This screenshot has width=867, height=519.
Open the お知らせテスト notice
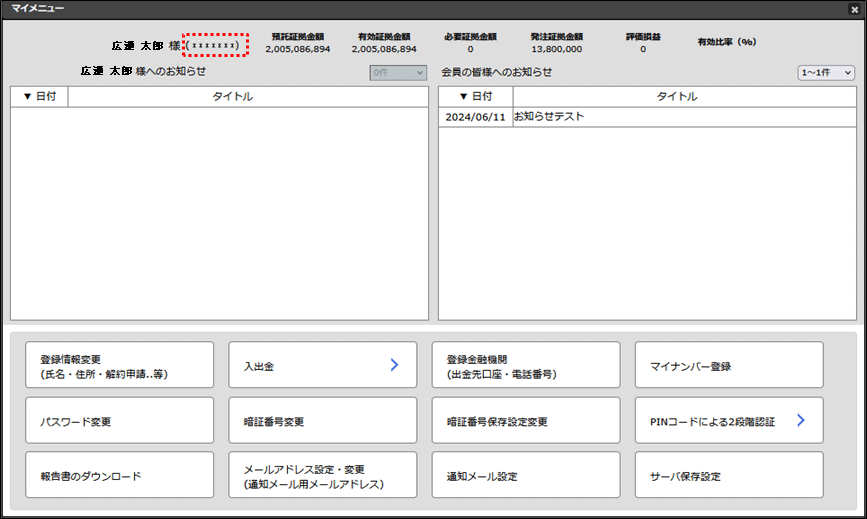pos(549,117)
